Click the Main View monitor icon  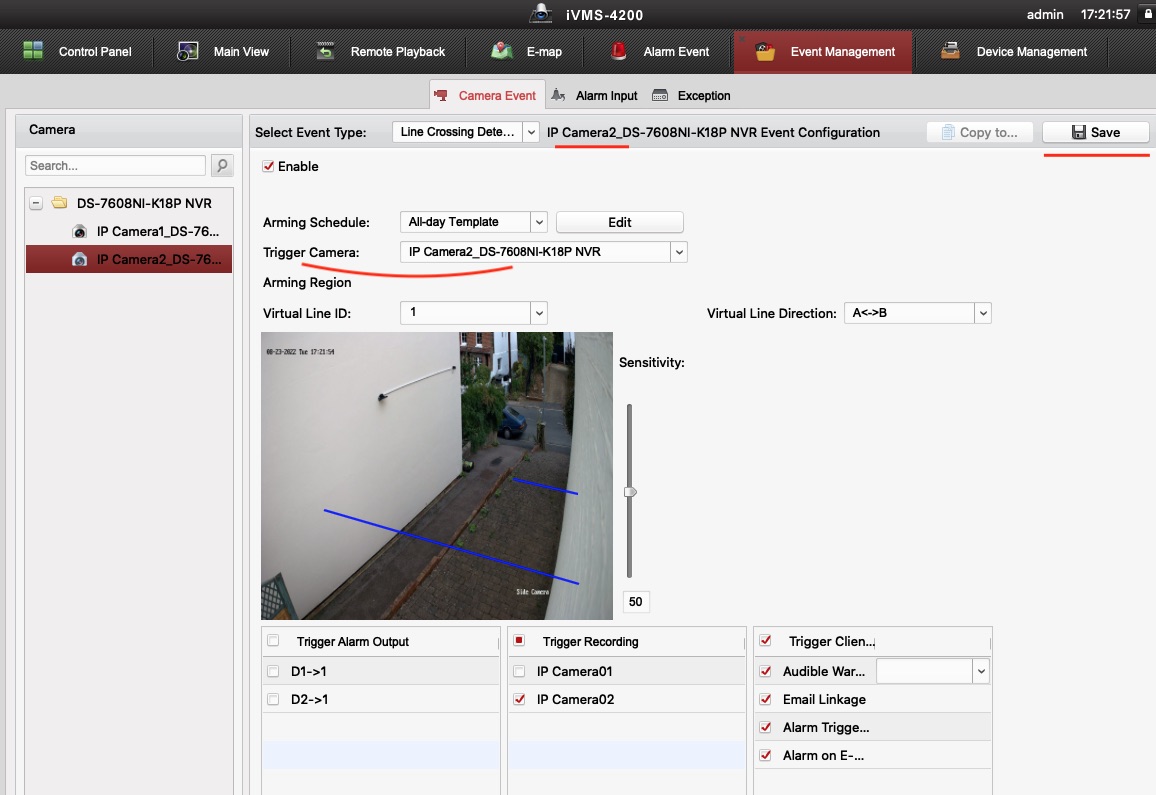tap(189, 51)
